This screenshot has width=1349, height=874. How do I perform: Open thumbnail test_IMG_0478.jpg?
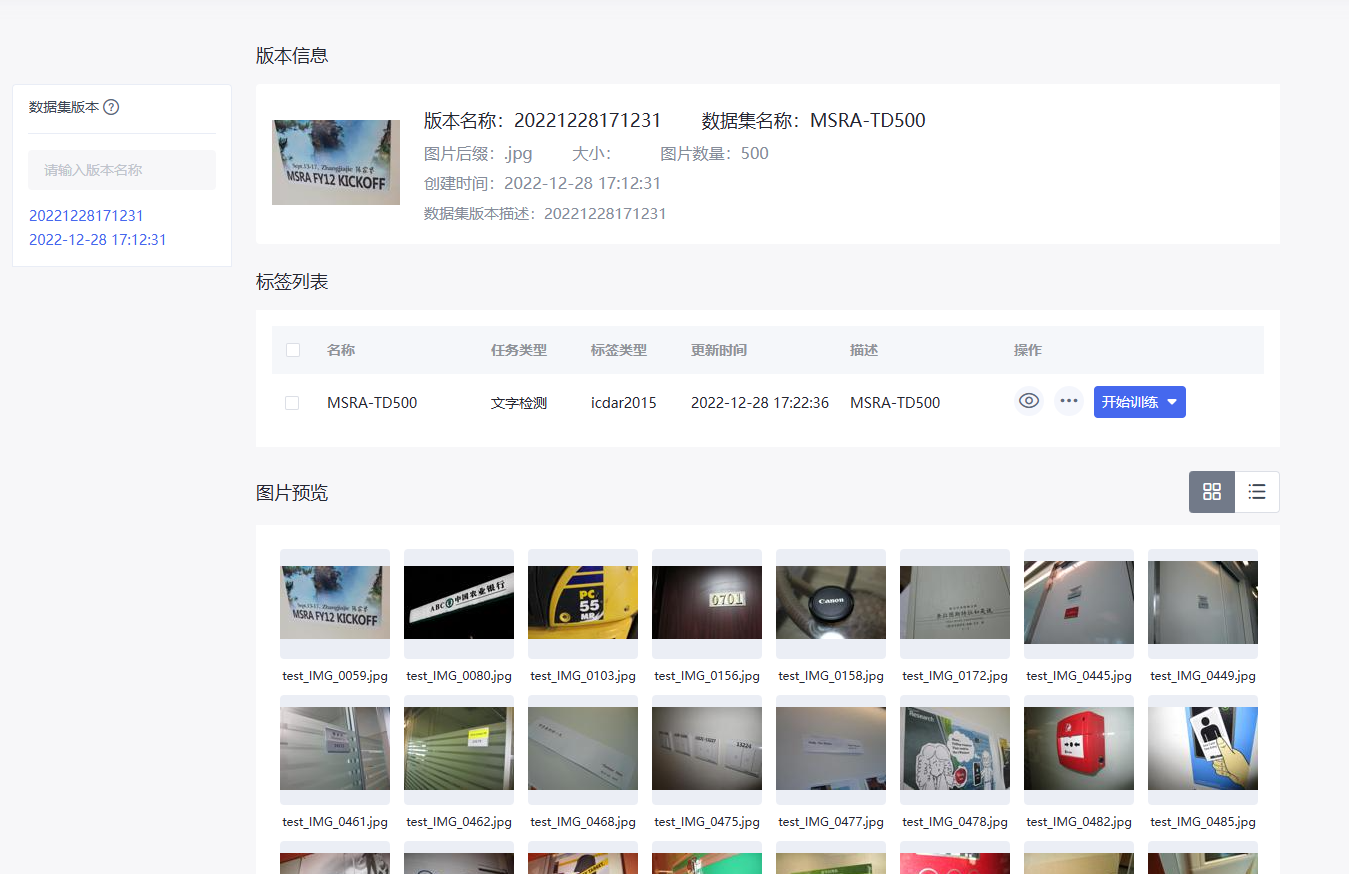(x=955, y=749)
